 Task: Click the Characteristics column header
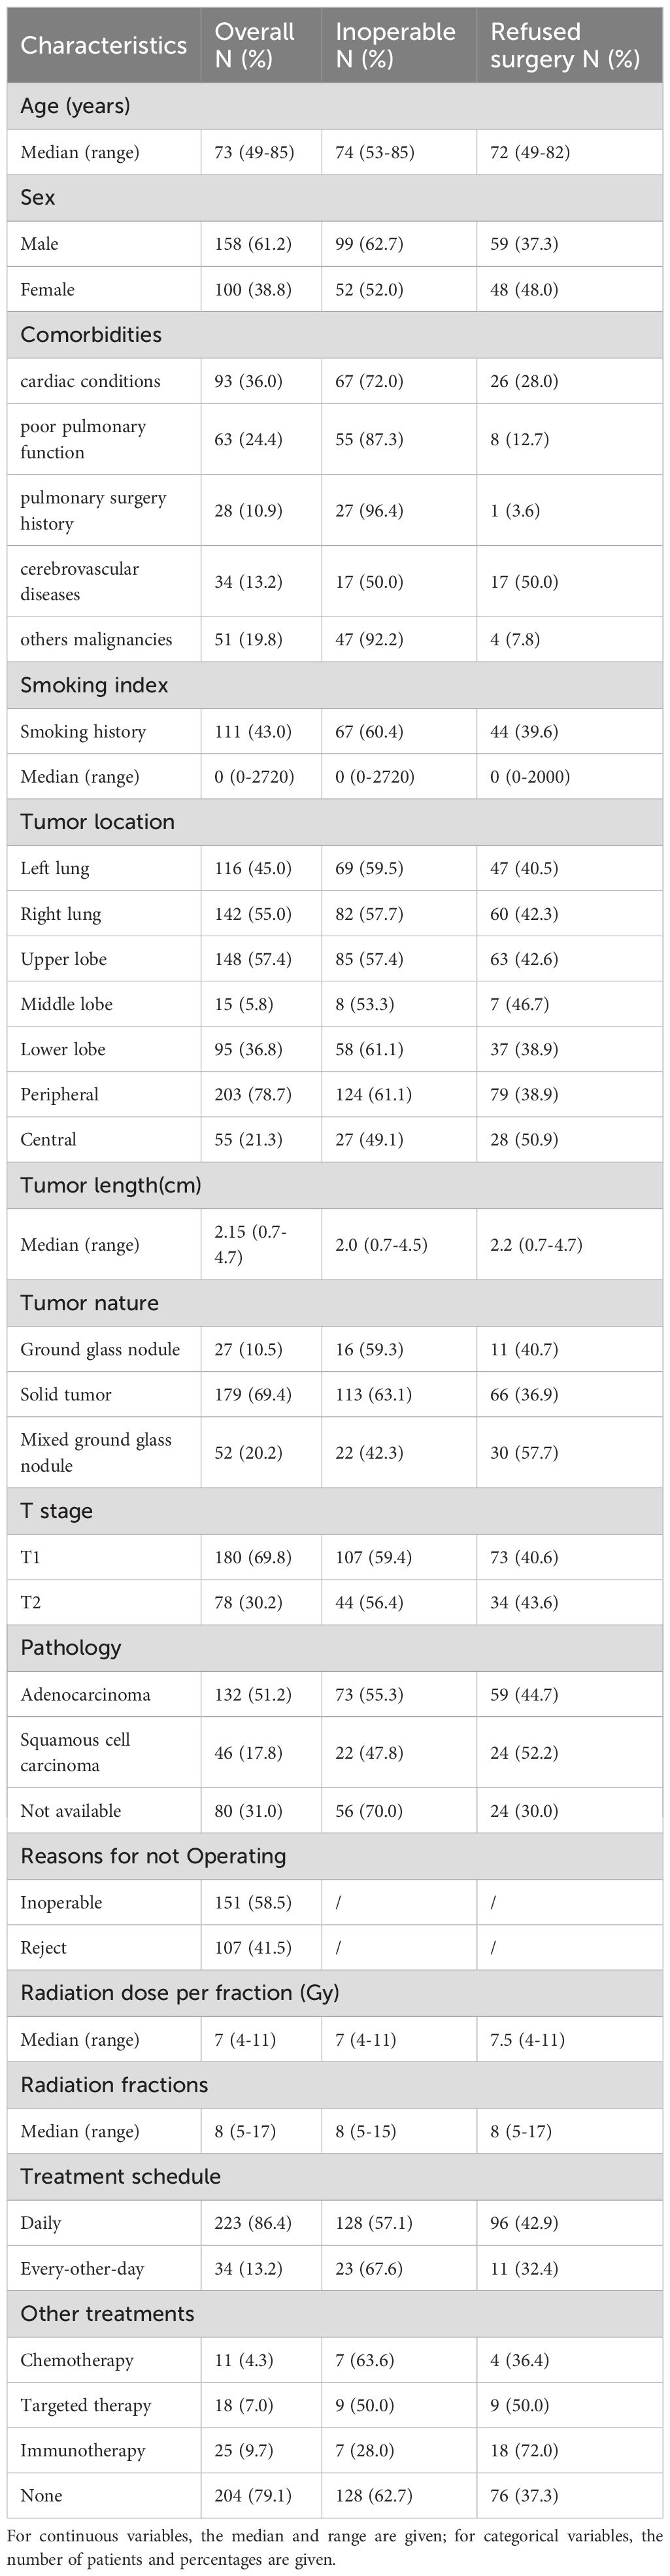[x=103, y=45]
